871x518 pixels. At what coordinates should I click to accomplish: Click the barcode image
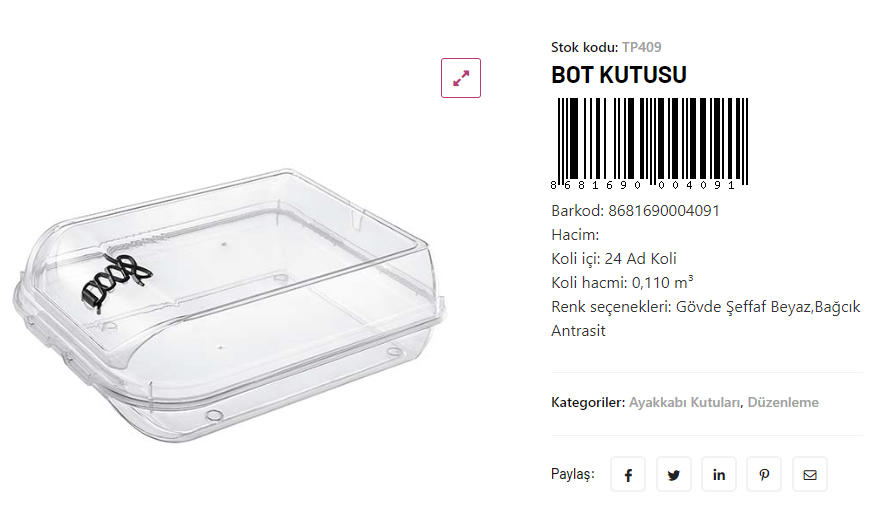click(649, 143)
